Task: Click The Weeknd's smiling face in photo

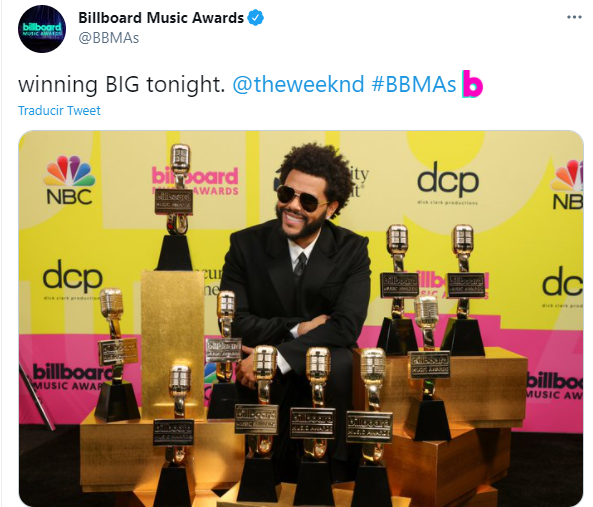Action: tap(301, 207)
